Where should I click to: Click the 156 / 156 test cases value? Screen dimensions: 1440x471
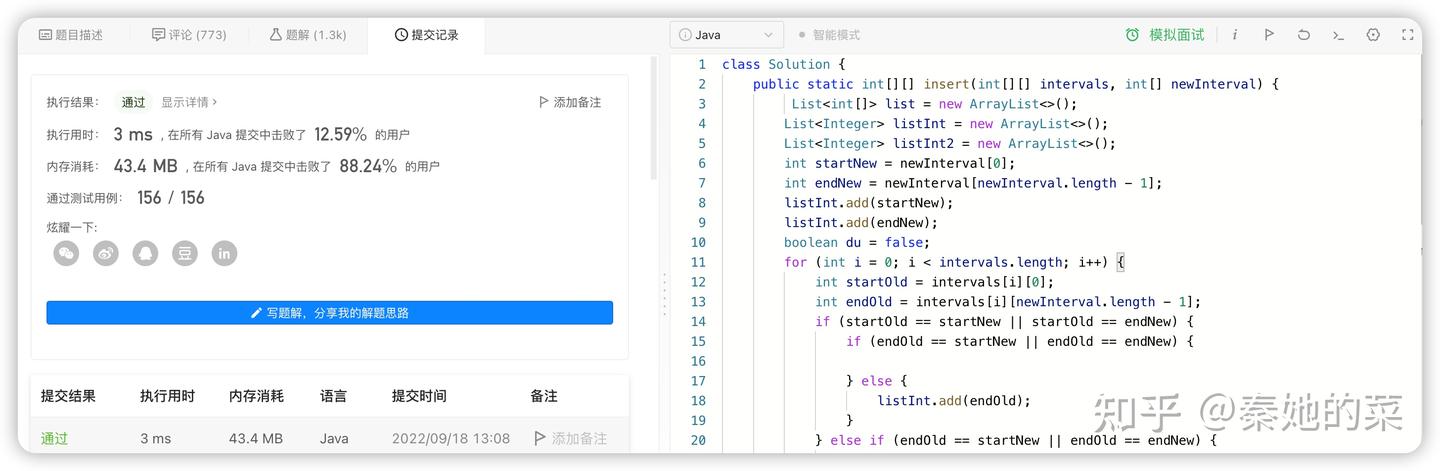(171, 198)
